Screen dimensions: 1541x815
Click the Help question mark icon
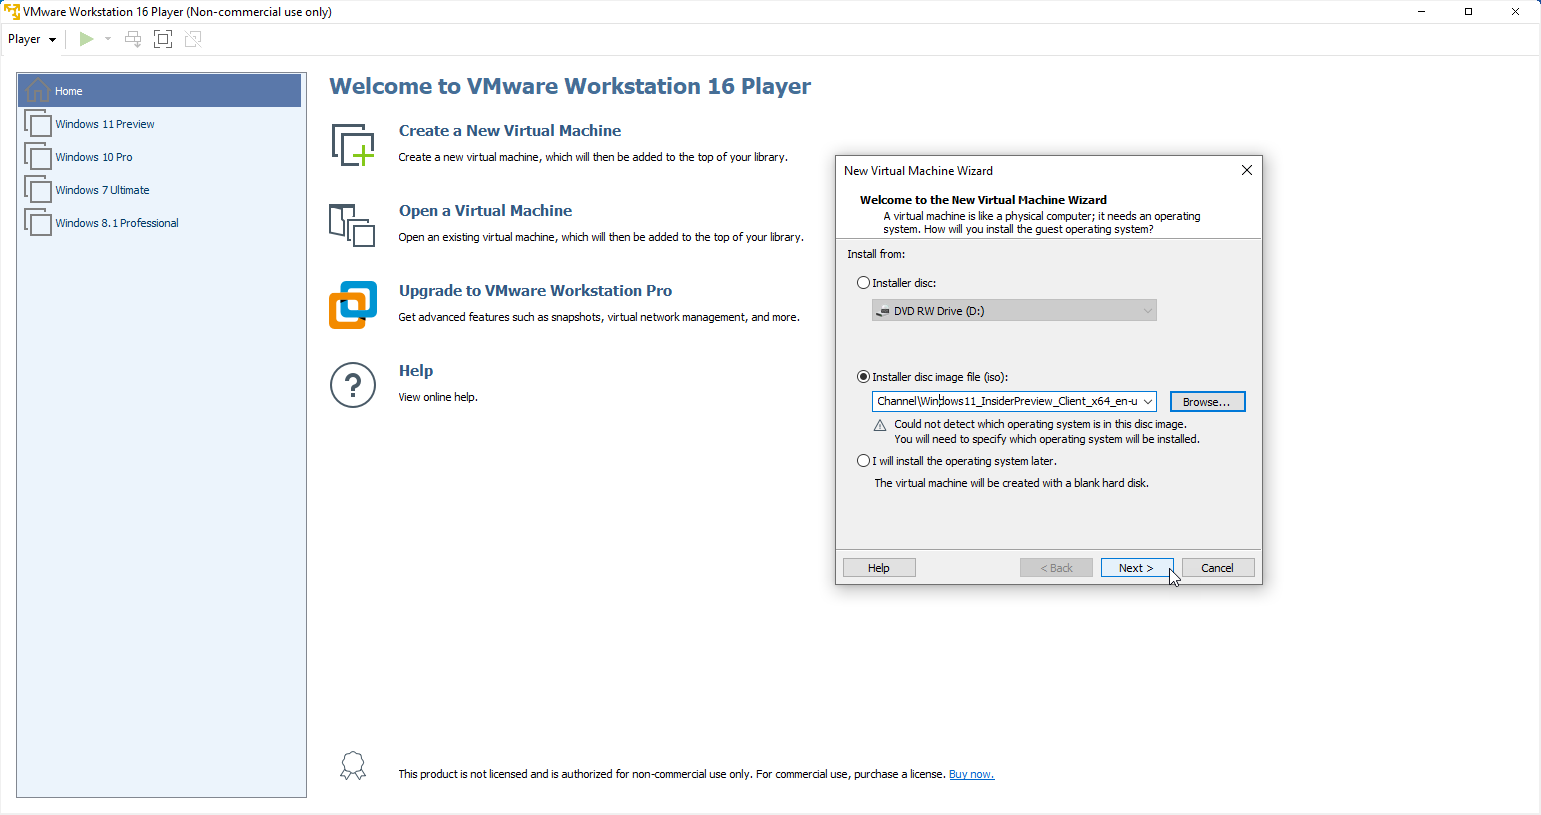(x=353, y=385)
